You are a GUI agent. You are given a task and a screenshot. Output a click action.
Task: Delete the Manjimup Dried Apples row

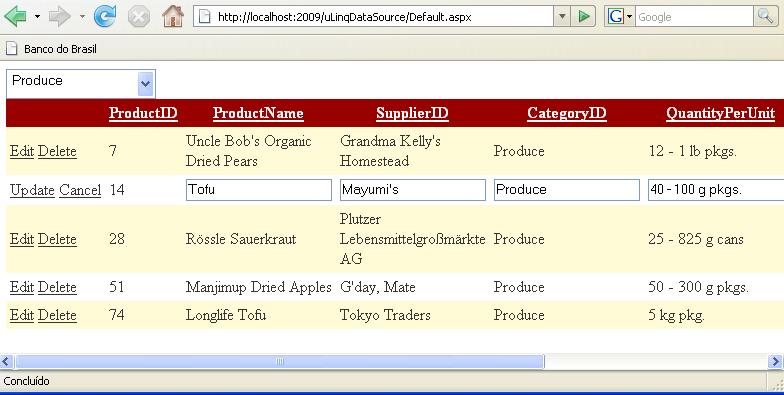coord(57,287)
